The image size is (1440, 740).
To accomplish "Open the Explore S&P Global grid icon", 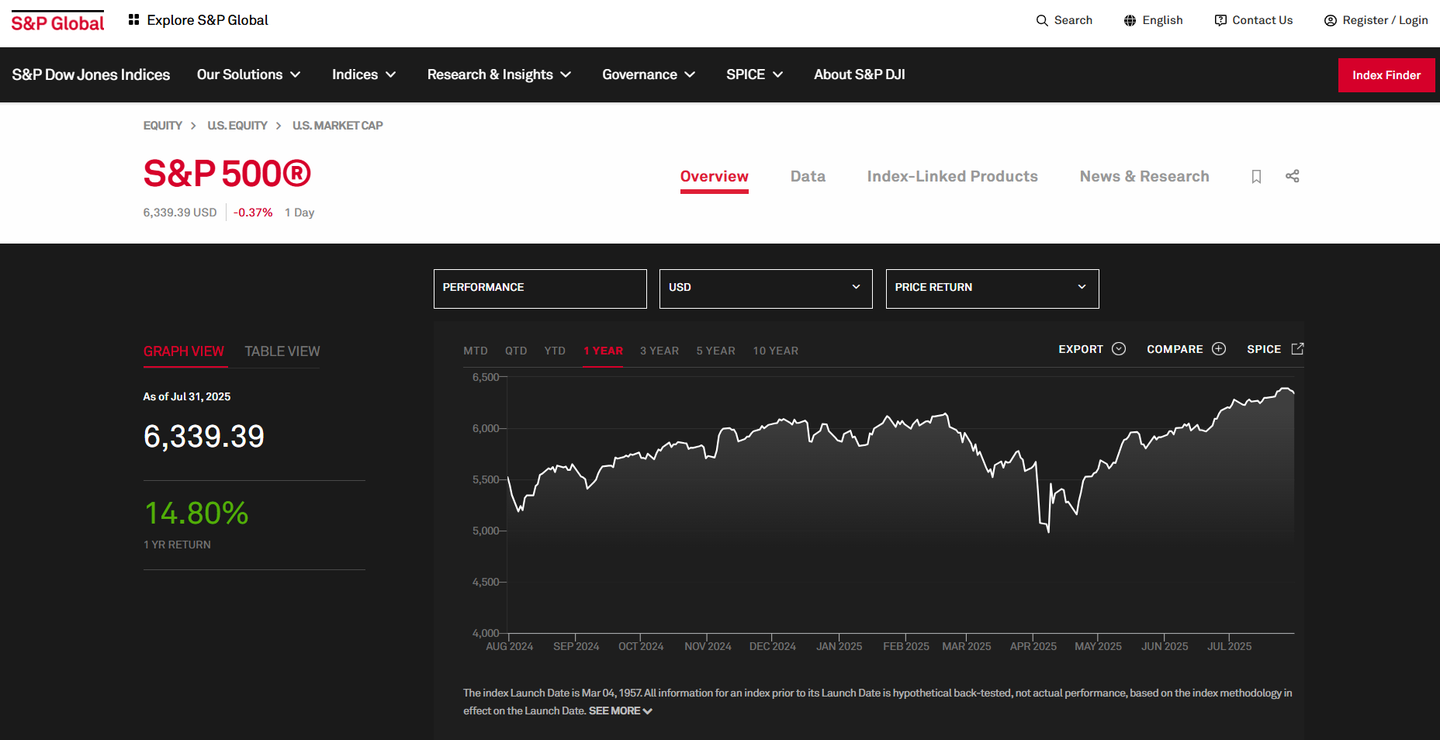I will pos(134,20).
